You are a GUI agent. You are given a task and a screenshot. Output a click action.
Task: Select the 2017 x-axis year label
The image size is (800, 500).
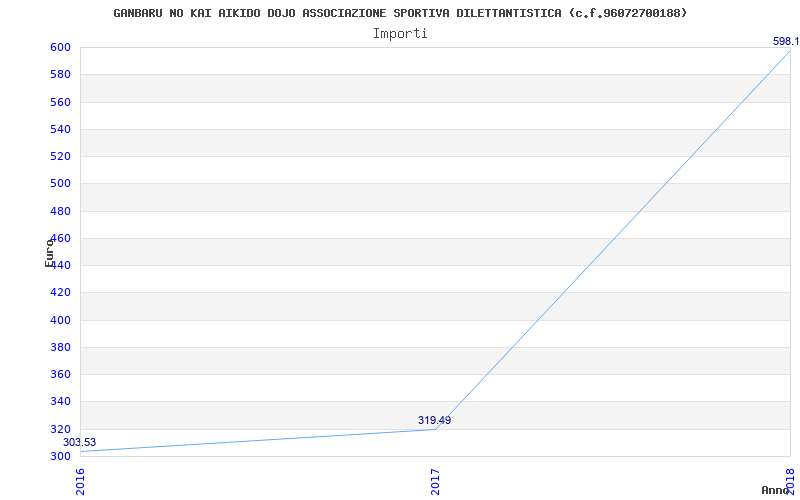[435, 482]
